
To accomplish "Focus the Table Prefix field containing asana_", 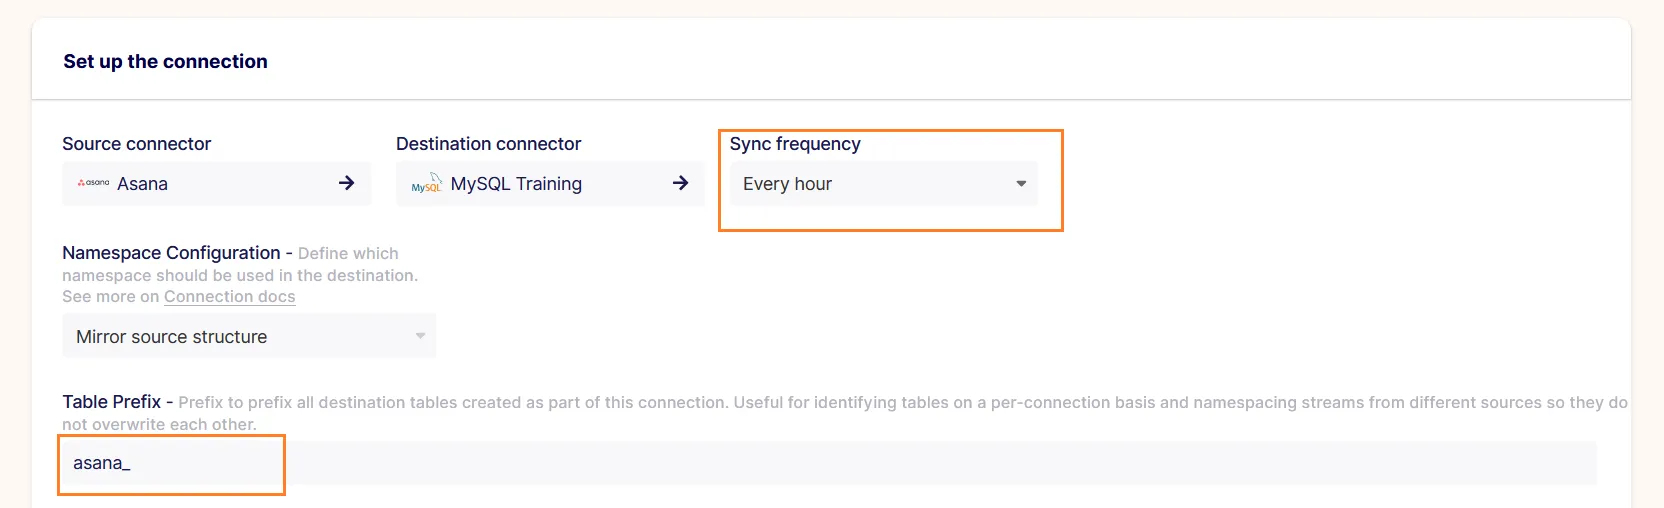I will click(829, 464).
